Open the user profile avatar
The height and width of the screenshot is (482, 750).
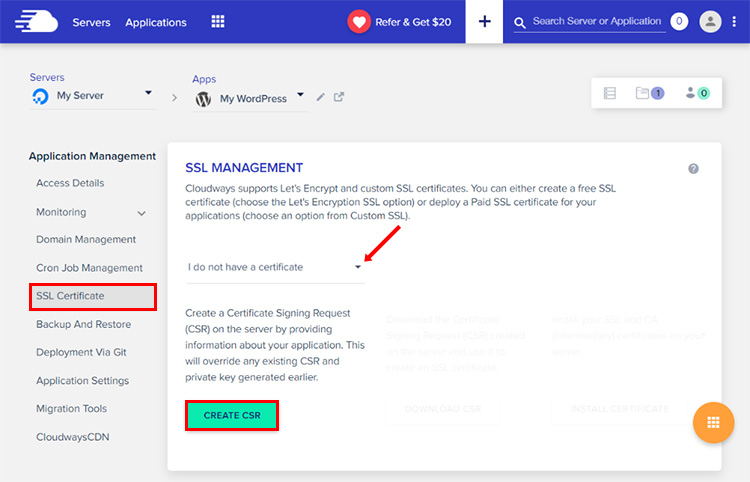pyautogui.click(x=710, y=21)
